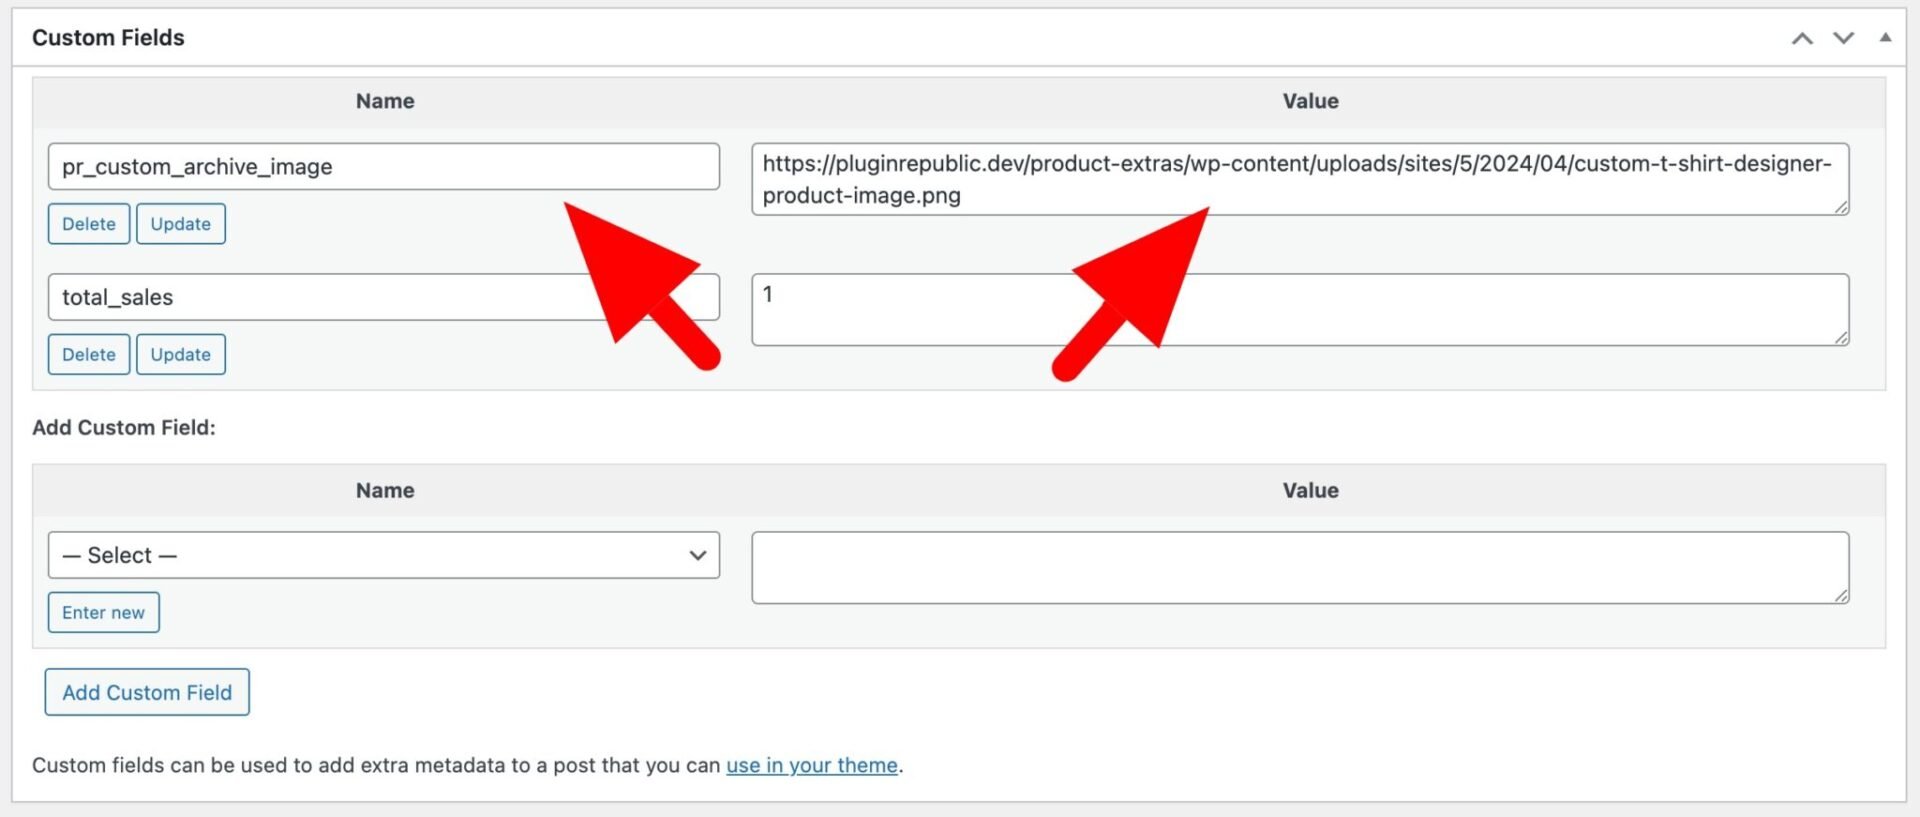Screen dimensions: 1920x817
Task: Click Enter new for a custom field name
Action: pos(103,612)
